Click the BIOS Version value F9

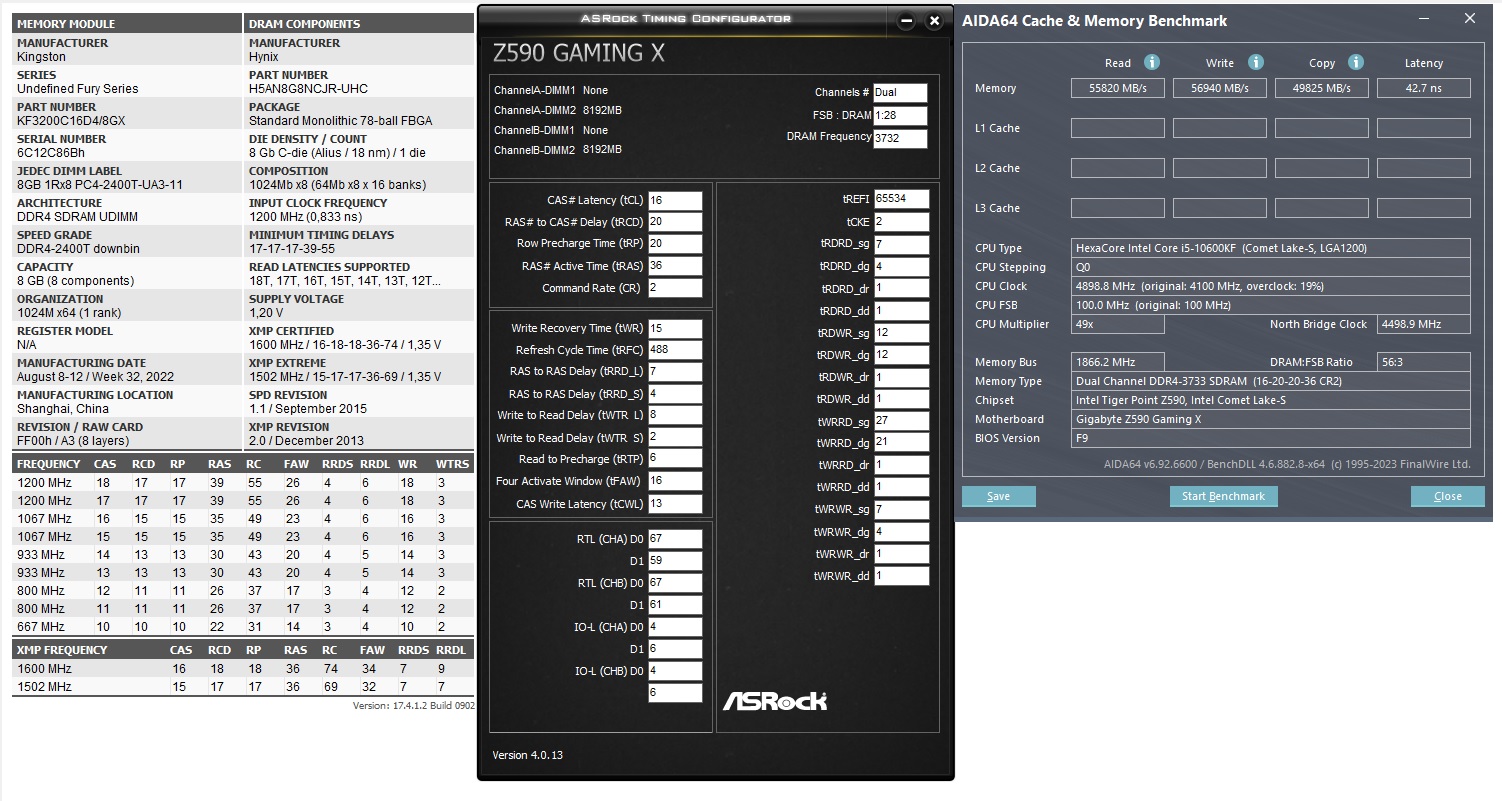(1271, 438)
